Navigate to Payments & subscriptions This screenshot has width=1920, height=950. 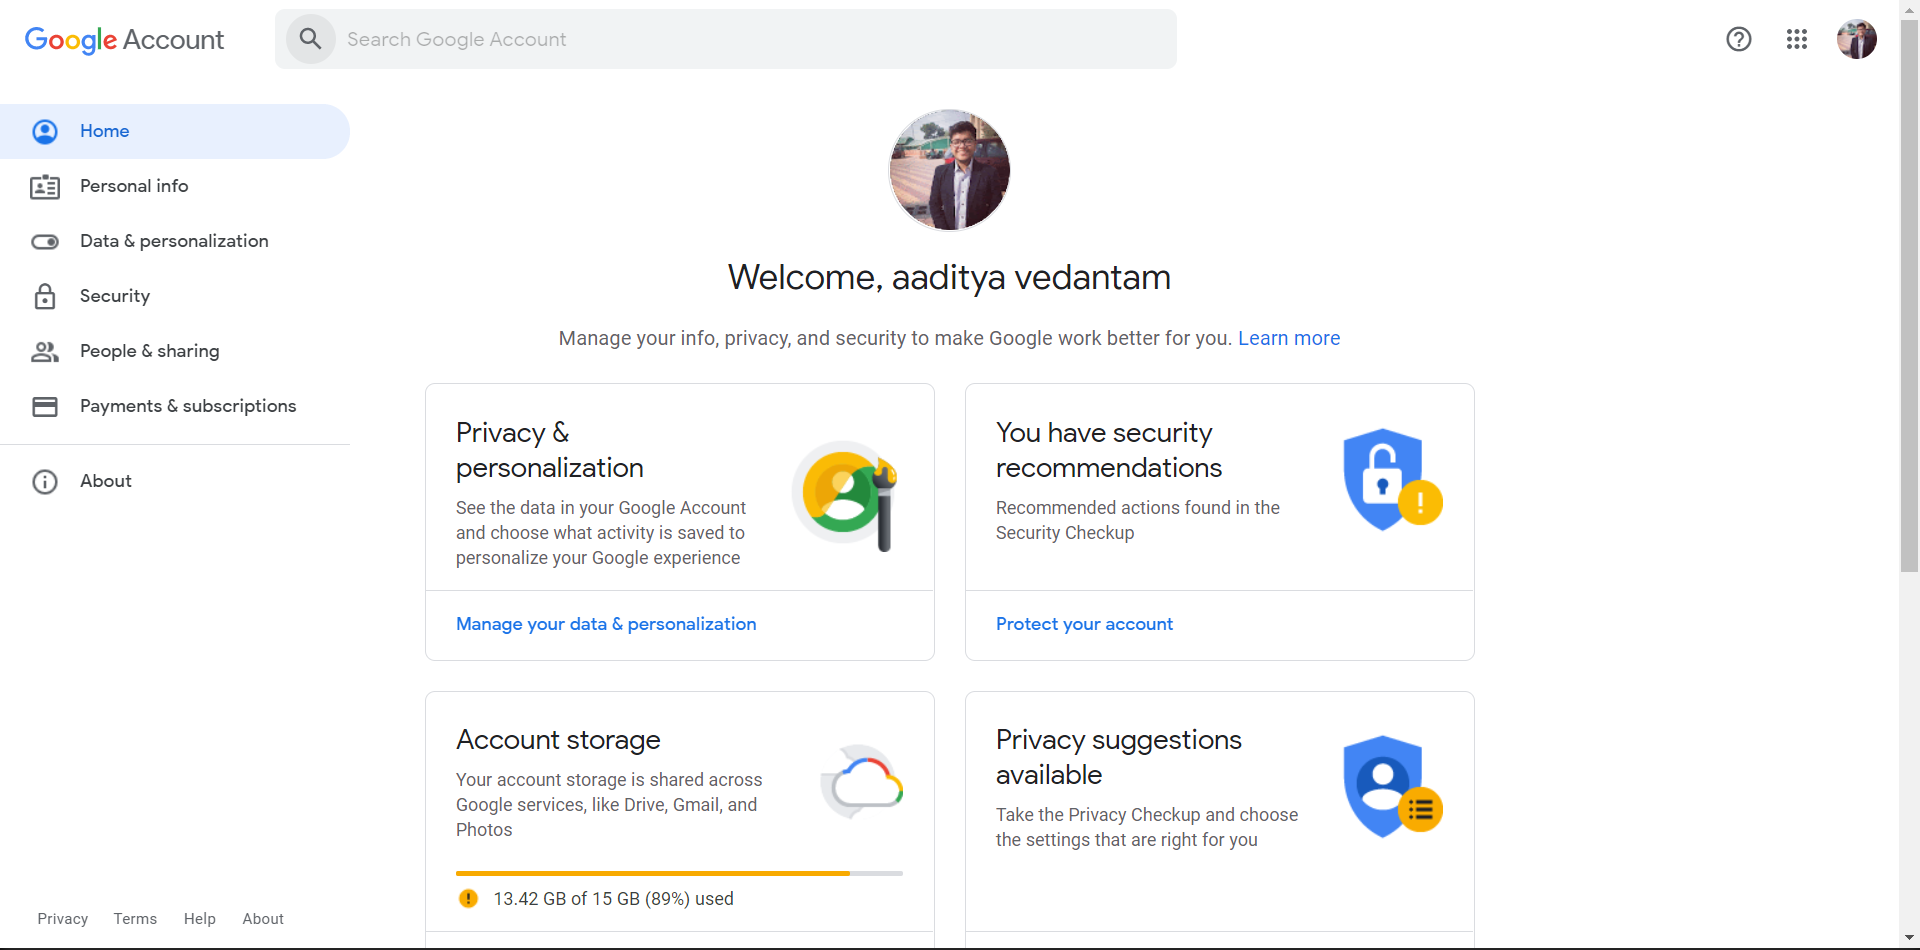pos(188,406)
